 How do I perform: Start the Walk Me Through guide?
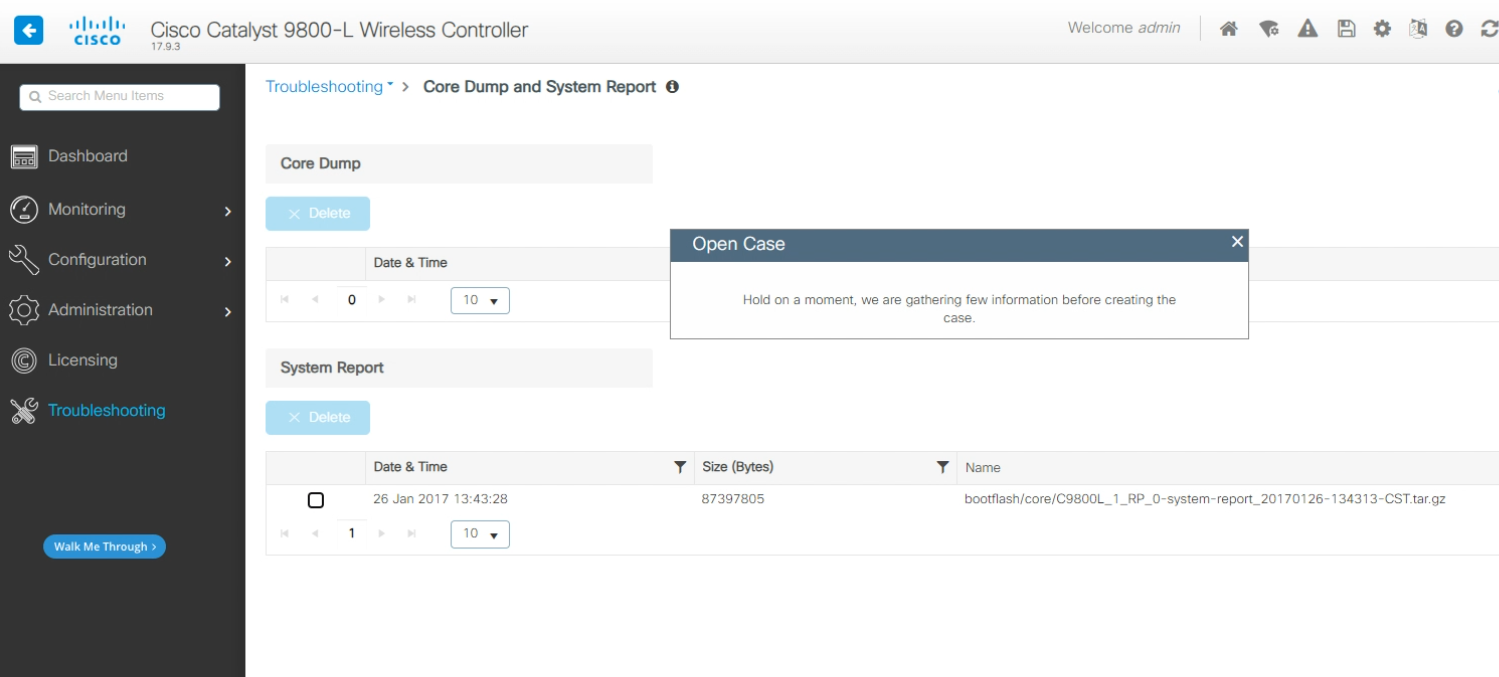[104, 547]
